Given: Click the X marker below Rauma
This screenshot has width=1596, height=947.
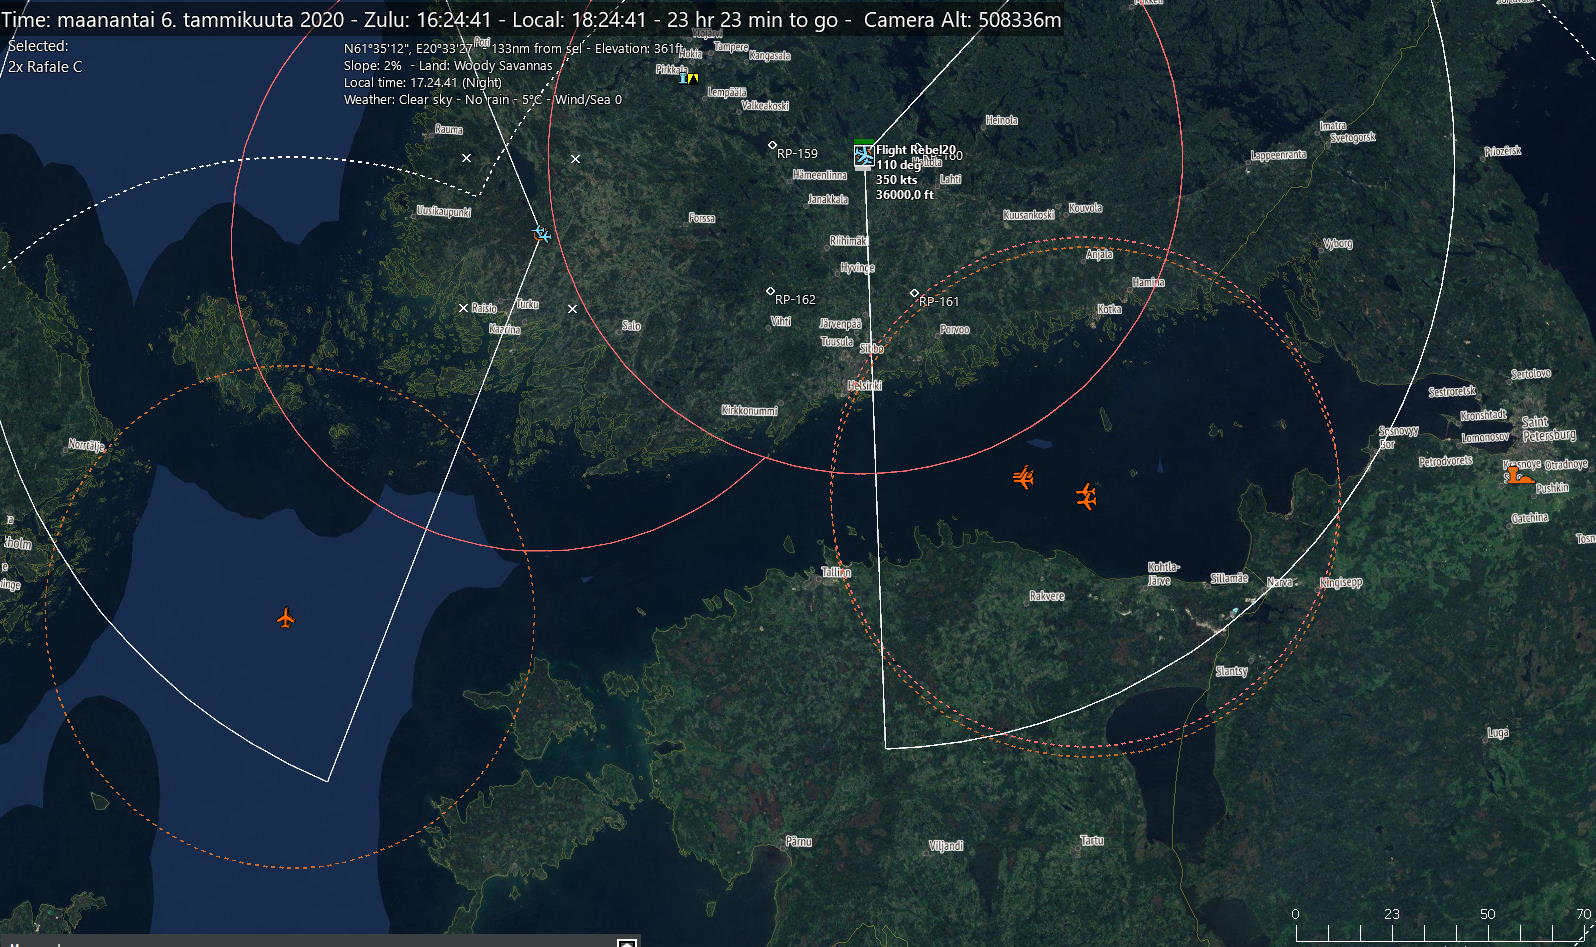Looking at the screenshot, I should (x=466, y=158).
